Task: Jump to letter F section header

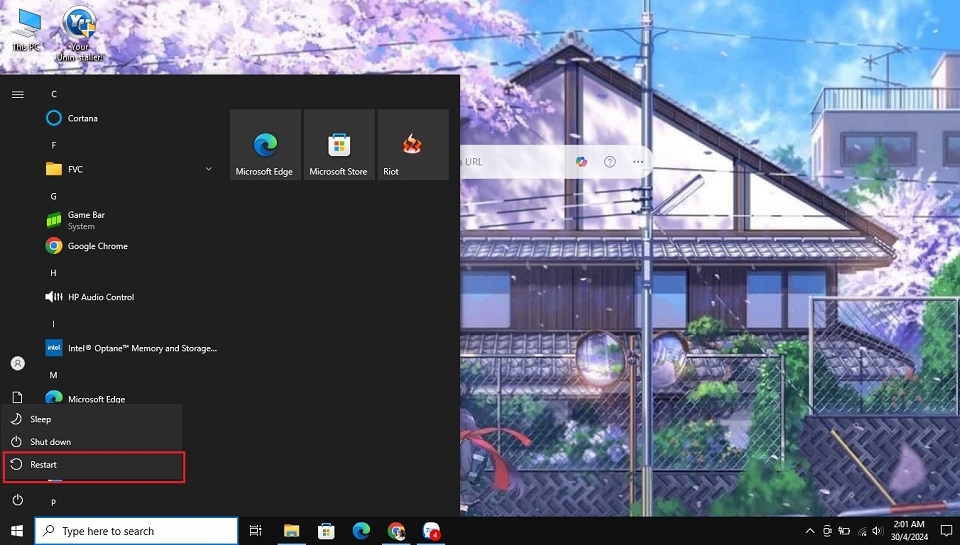Action: click(x=54, y=145)
